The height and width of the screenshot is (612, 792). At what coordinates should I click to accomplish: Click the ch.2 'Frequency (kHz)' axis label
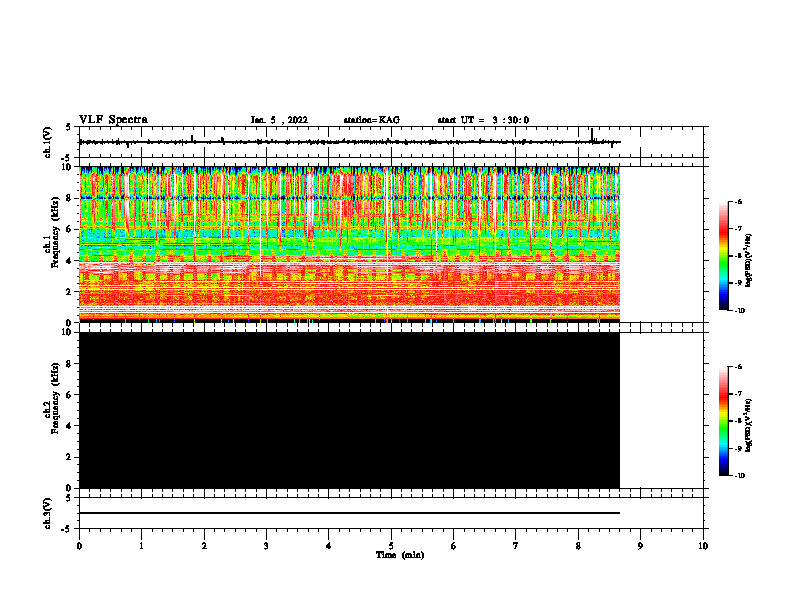click(55, 398)
